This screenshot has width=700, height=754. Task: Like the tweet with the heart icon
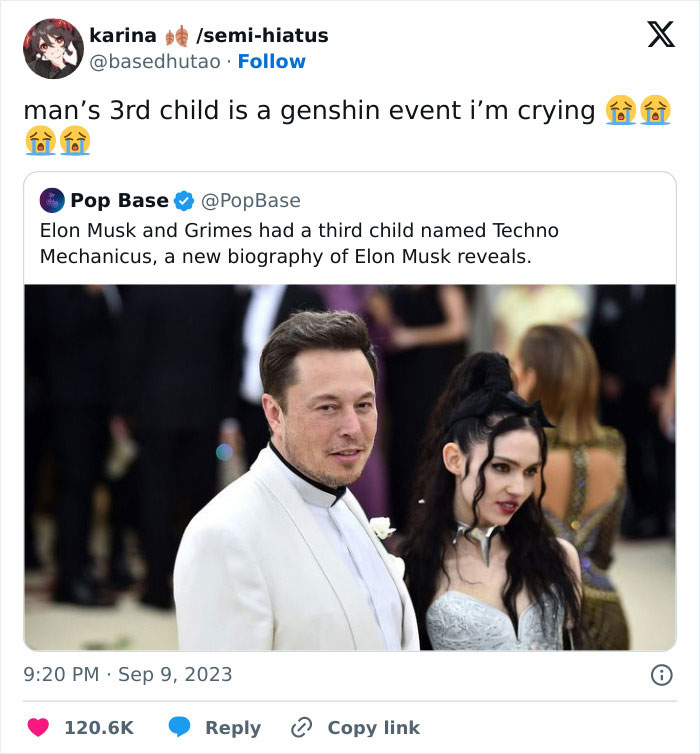point(38,727)
